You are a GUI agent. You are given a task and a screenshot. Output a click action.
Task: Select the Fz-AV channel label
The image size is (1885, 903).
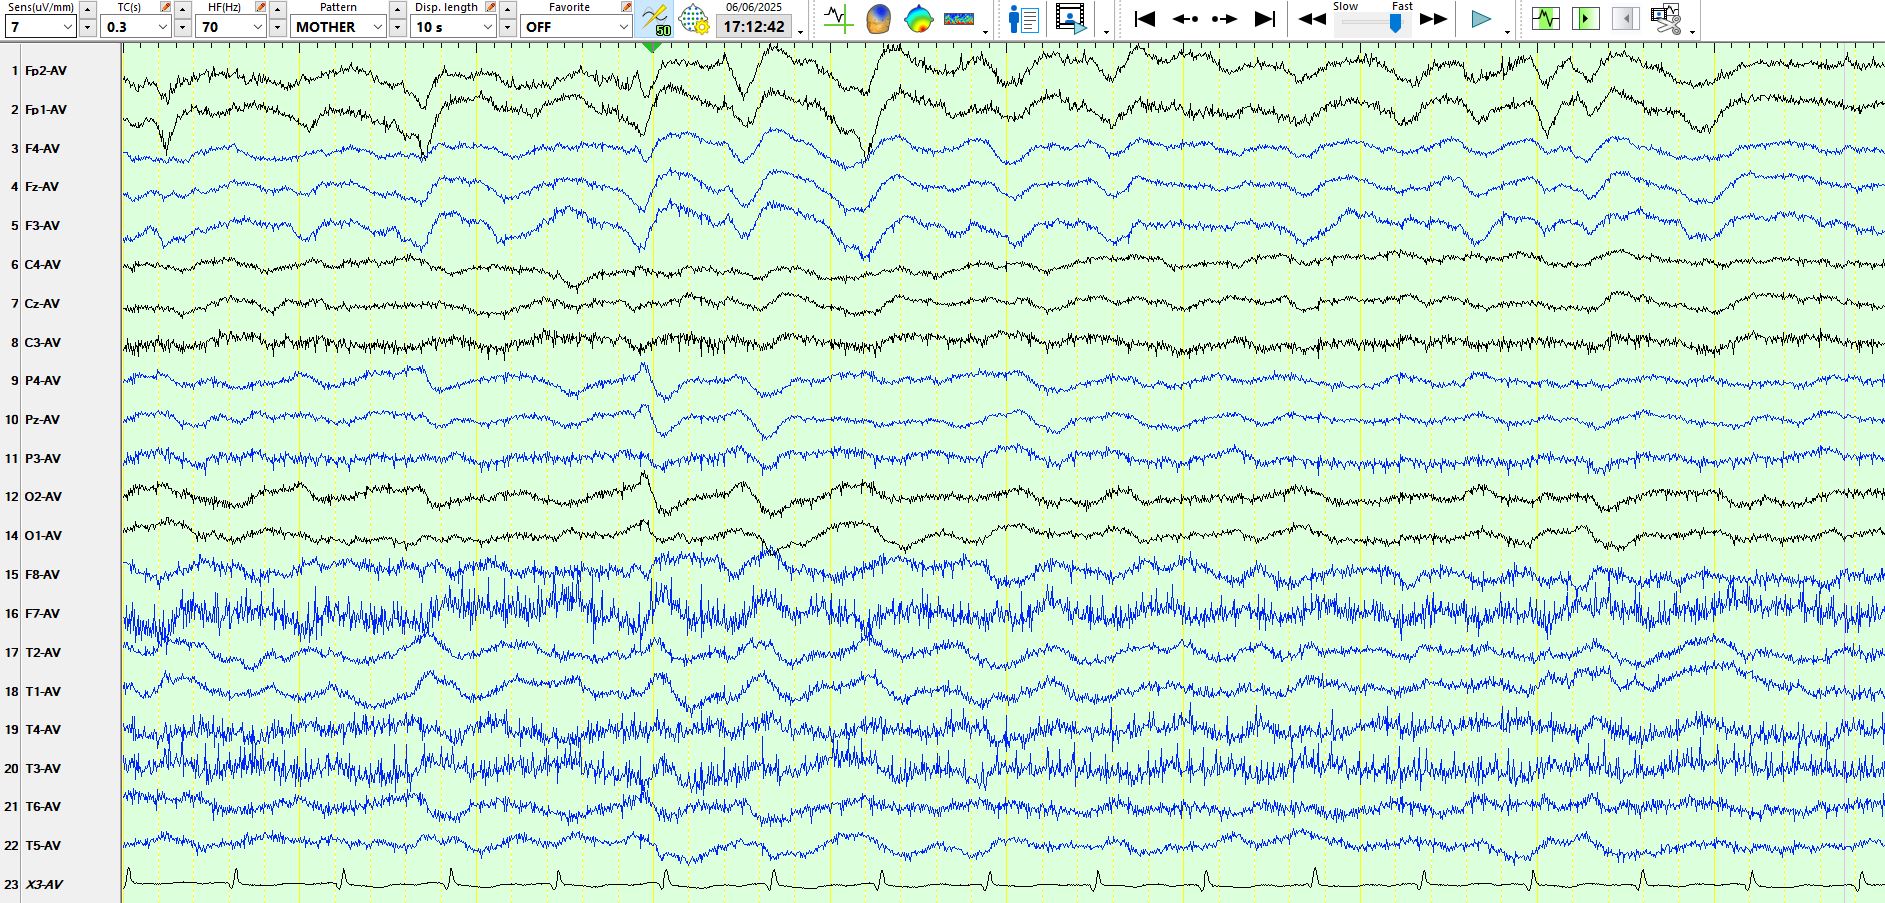(x=42, y=187)
